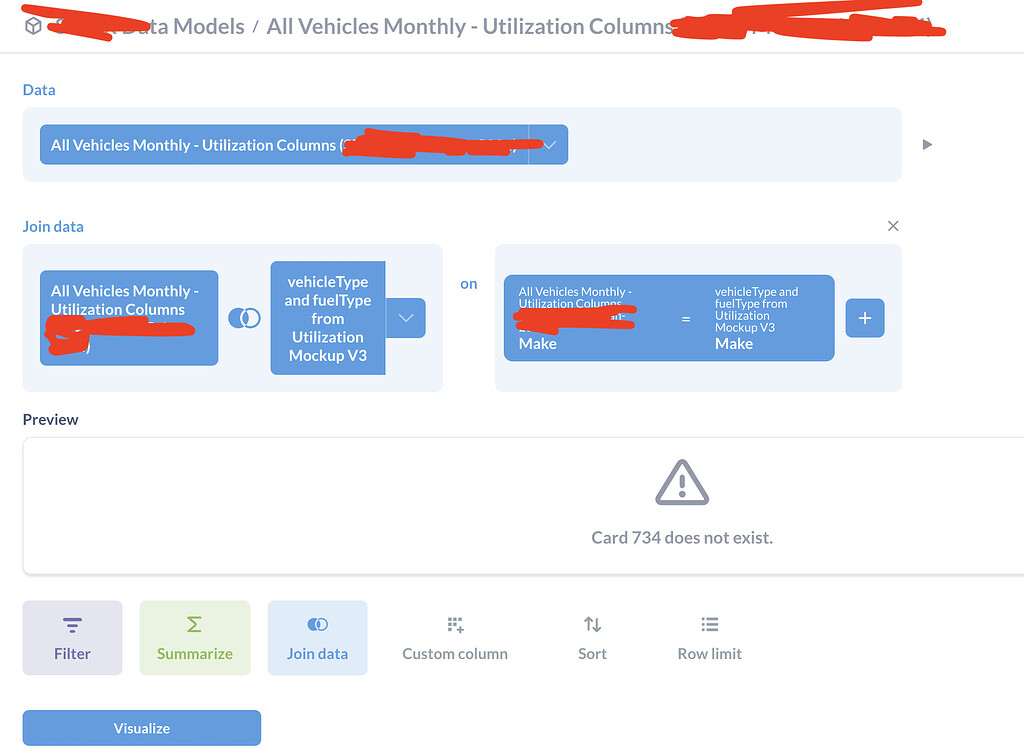Screen dimensions: 1024x749
Task: Add a Row limit step
Action: tap(709, 638)
